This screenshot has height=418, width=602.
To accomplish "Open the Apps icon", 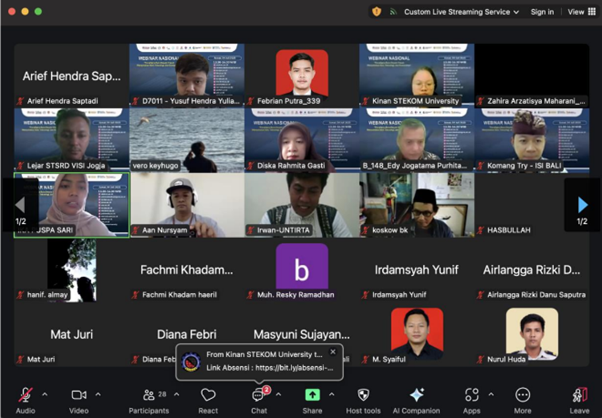I will [471, 395].
